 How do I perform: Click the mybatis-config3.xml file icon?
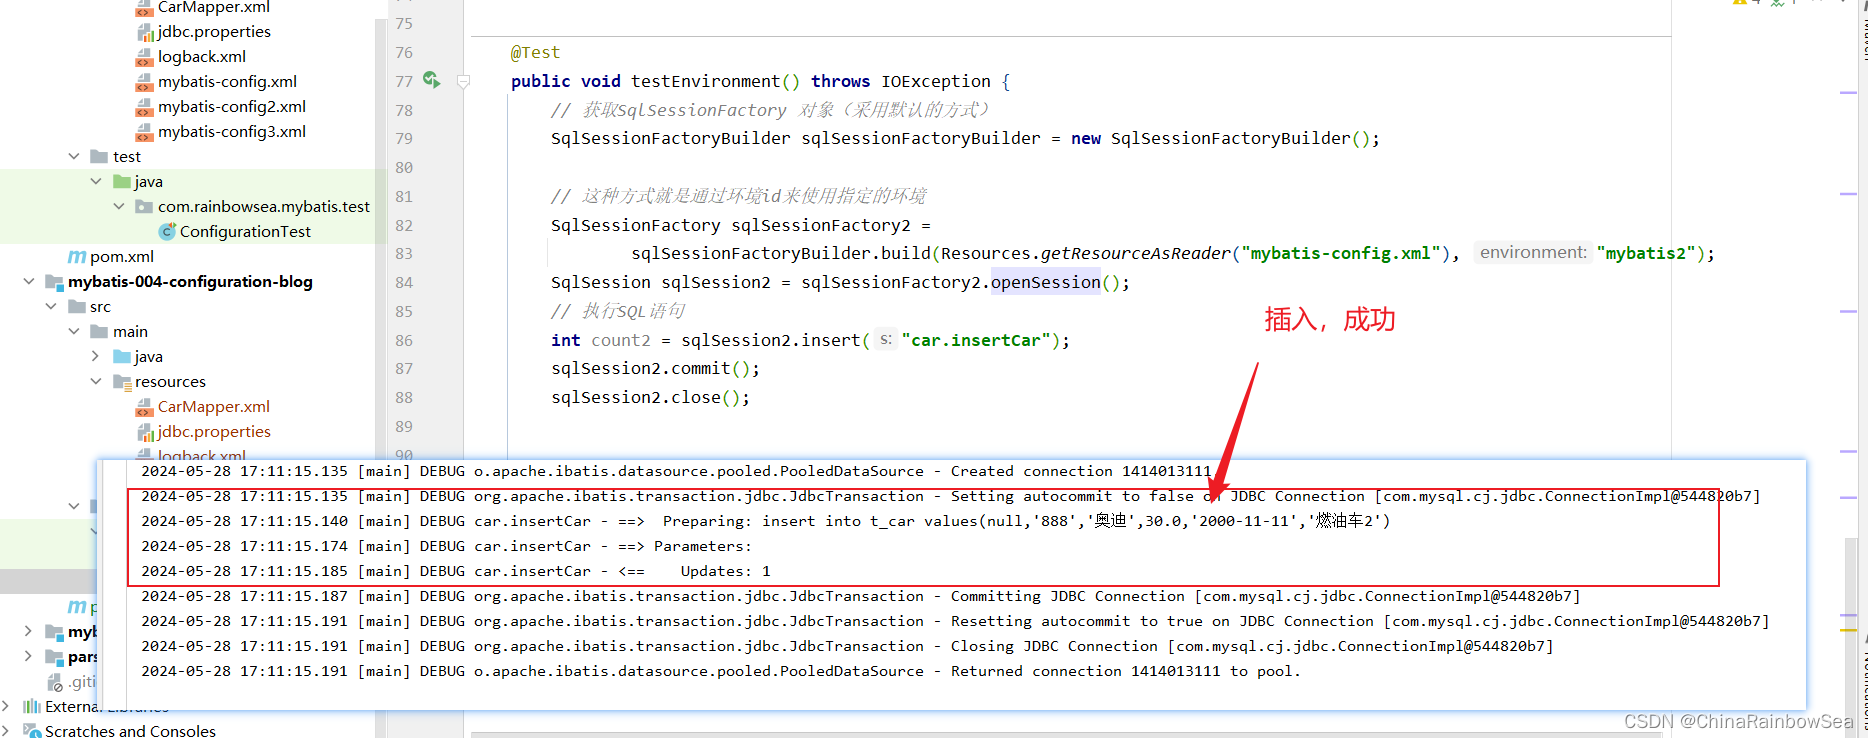(145, 132)
